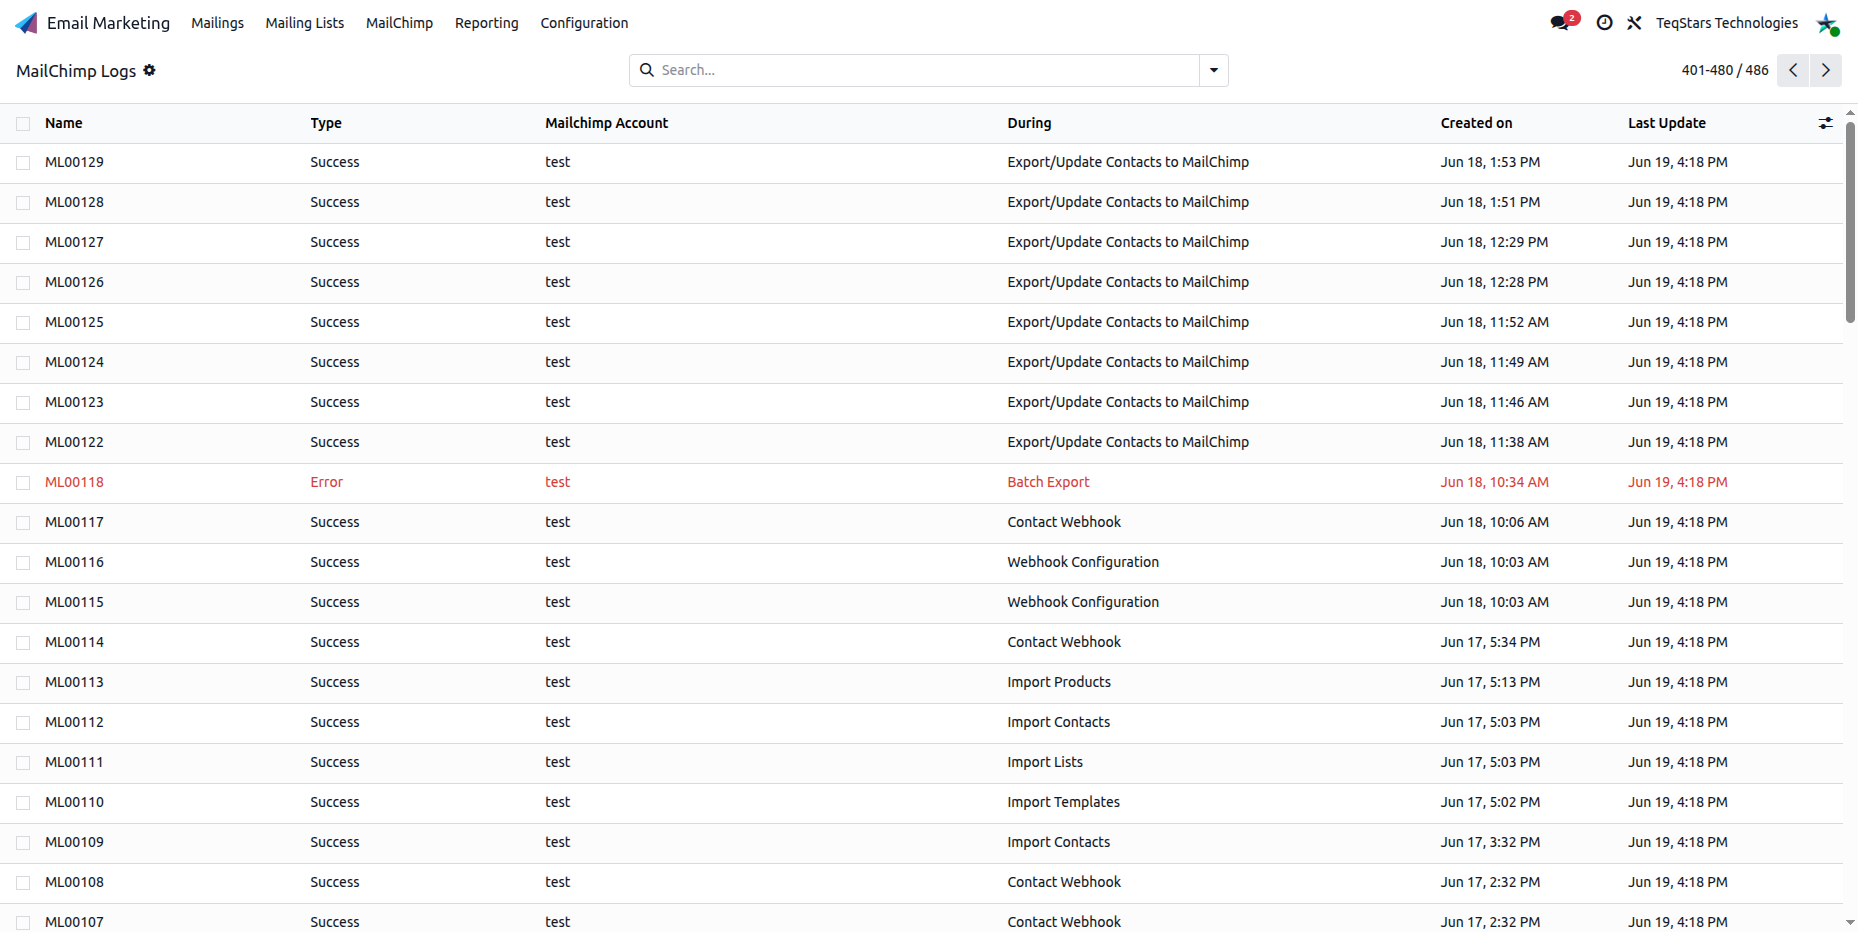Open the ML00107 log record
The width and height of the screenshot is (1858, 932).
(x=74, y=922)
